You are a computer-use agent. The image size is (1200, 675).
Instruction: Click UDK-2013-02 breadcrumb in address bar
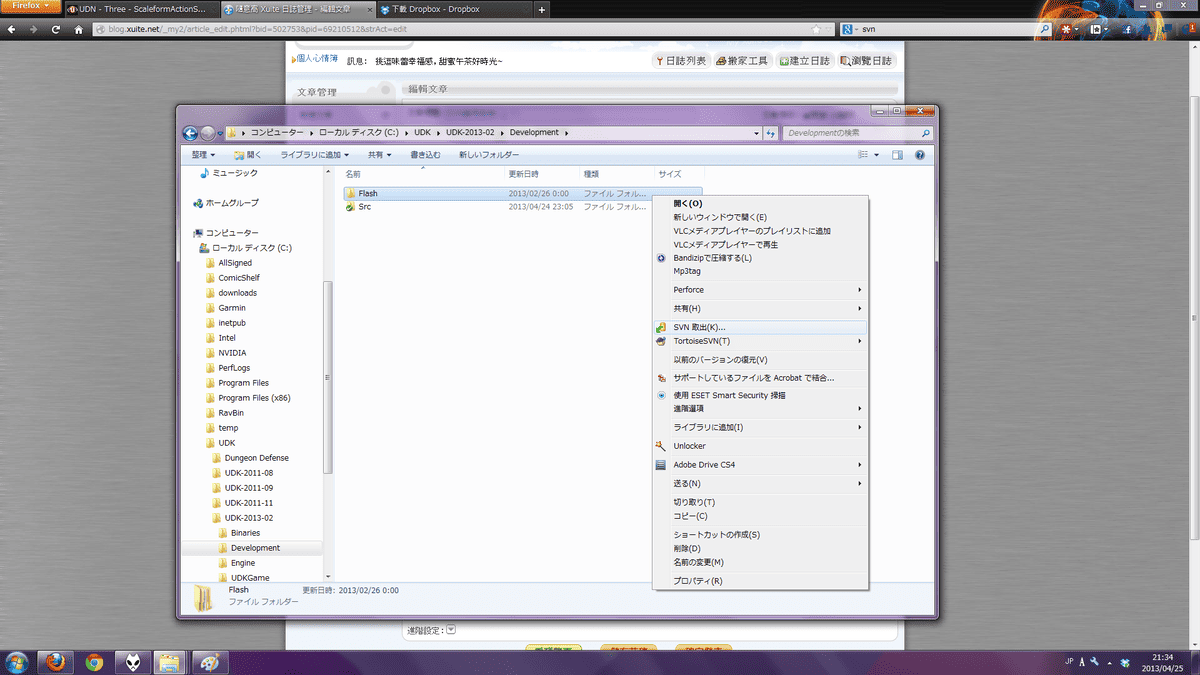(472, 132)
